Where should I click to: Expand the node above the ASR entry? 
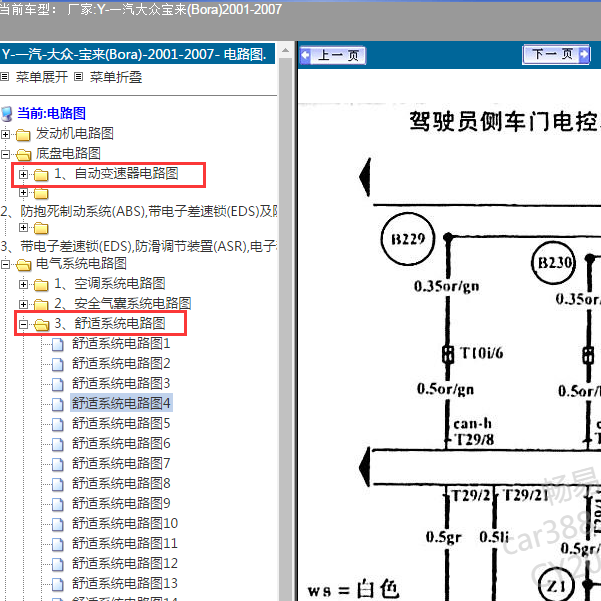tap(23, 228)
